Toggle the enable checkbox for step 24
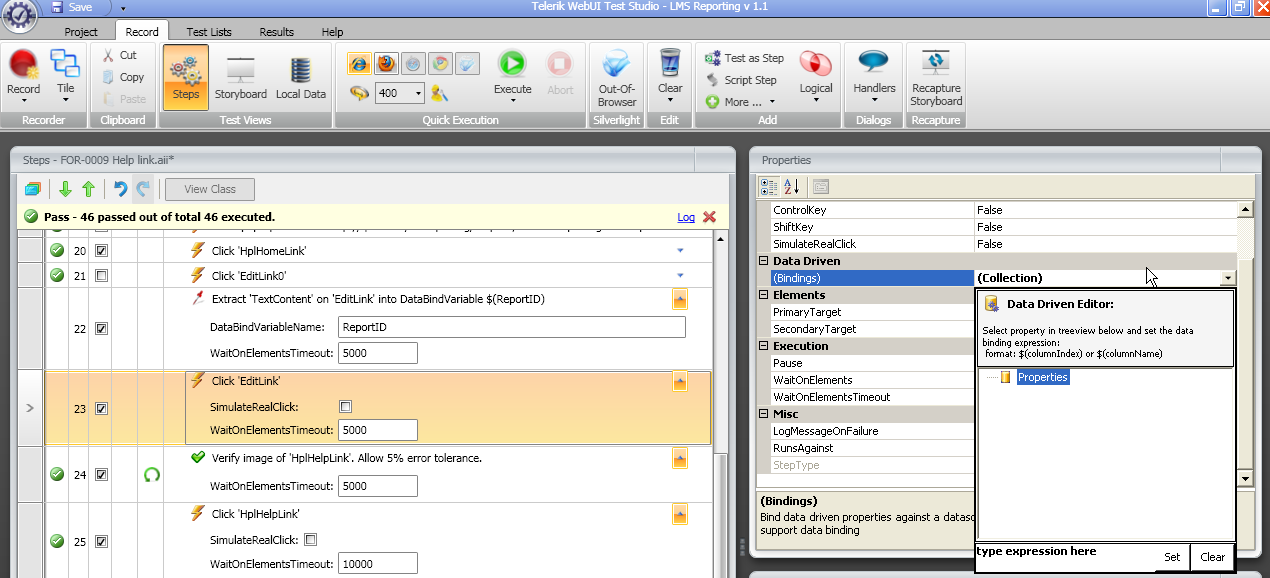1270x578 pixels. (101, 475)
